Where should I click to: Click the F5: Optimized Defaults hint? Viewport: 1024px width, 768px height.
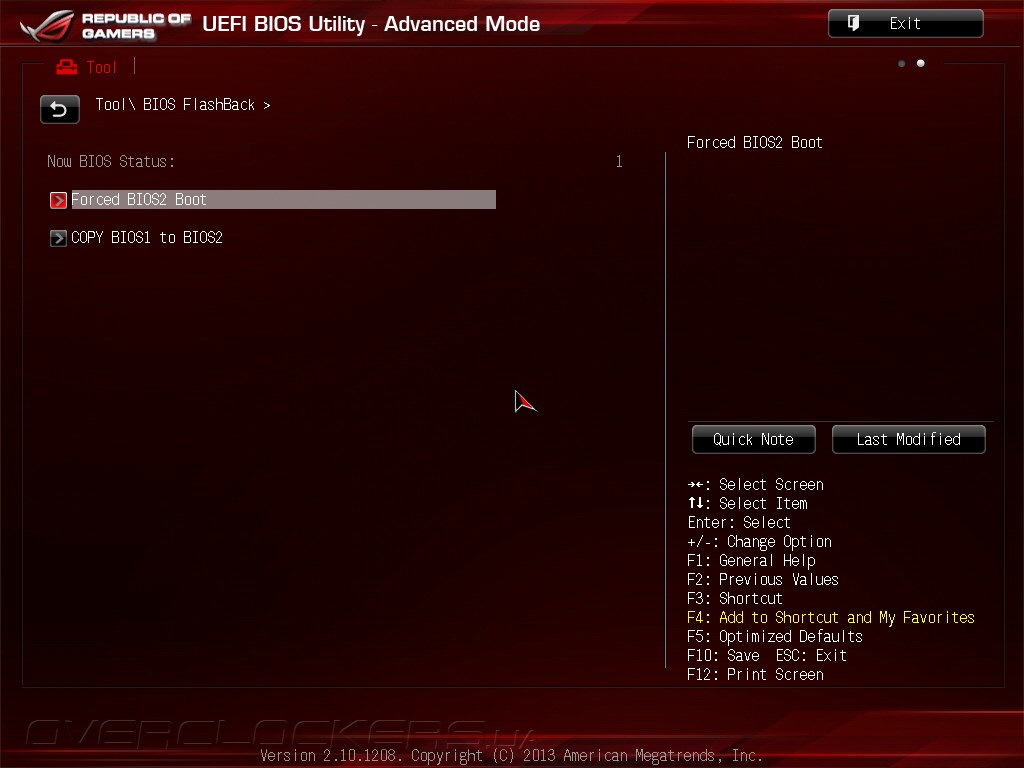click(775, 637)
